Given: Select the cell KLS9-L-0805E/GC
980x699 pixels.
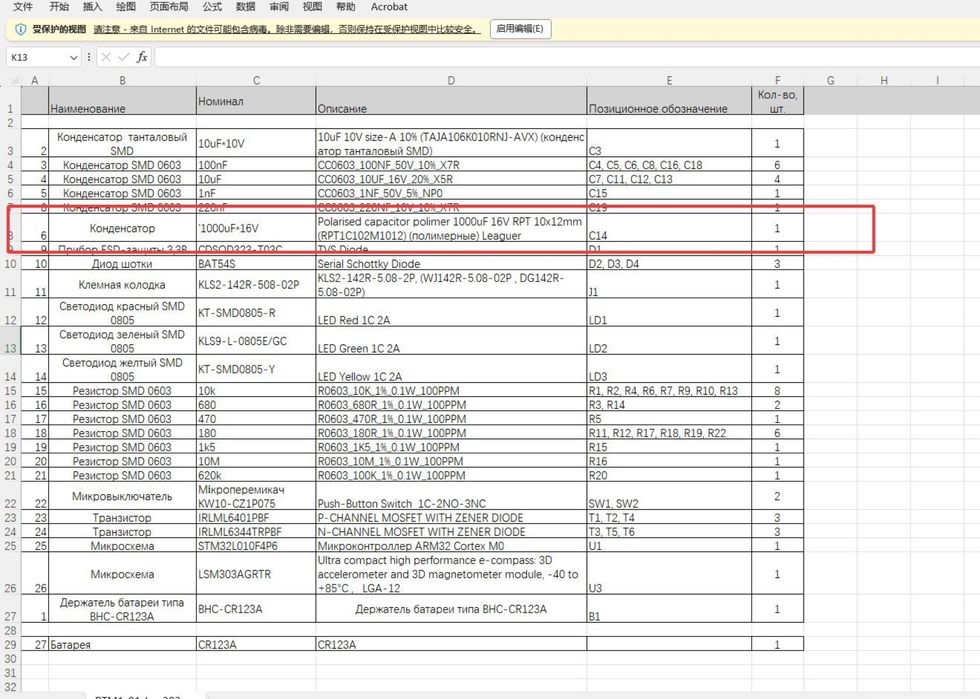Looking at the screenshot, I should pos(256,341).
